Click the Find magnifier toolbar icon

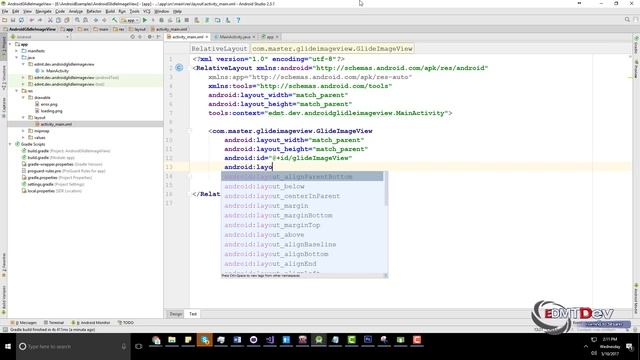point(77,20)
